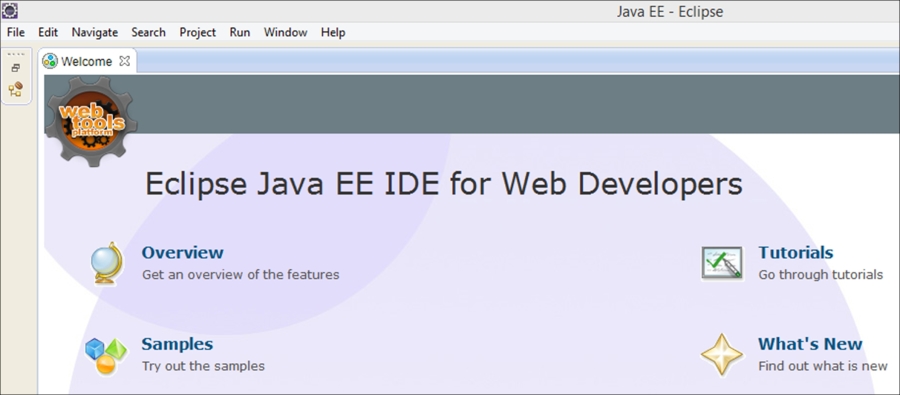Open the Navigate menu
Image resolution: width=900 pixels, height=395 pixels.
95,33
